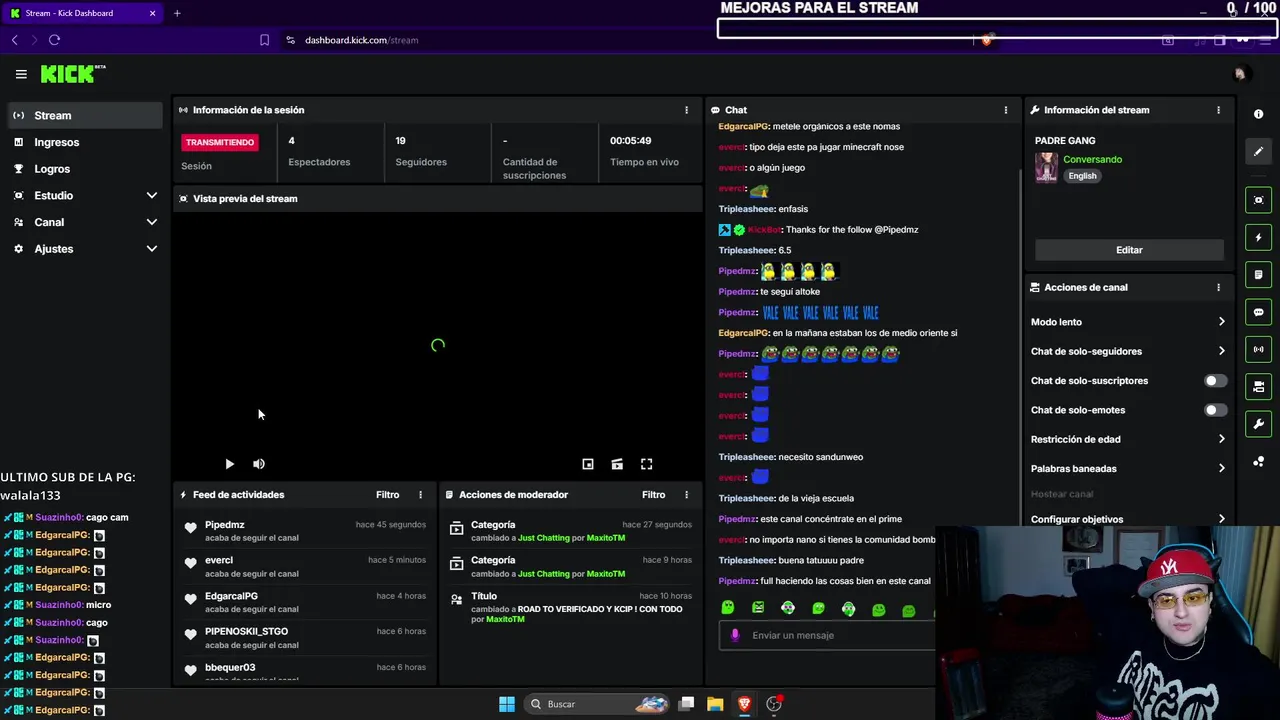Open Modo lento settings
The width and height of the screenshot is (1280, 720).
[x=1128, y=322]
